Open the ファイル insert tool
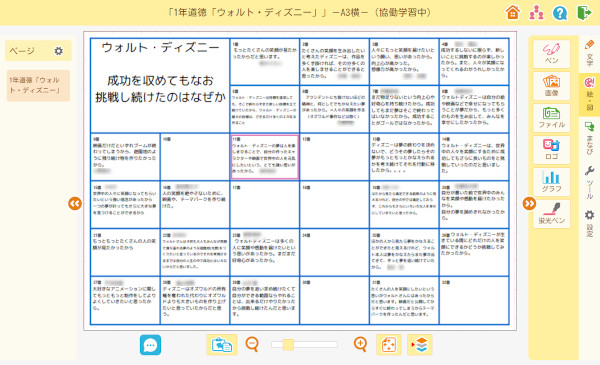 click(x=551, y=118)
